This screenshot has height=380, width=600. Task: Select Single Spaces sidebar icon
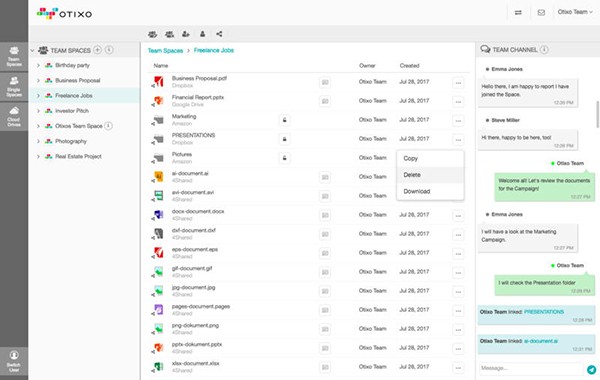click(x=14, y=86)
